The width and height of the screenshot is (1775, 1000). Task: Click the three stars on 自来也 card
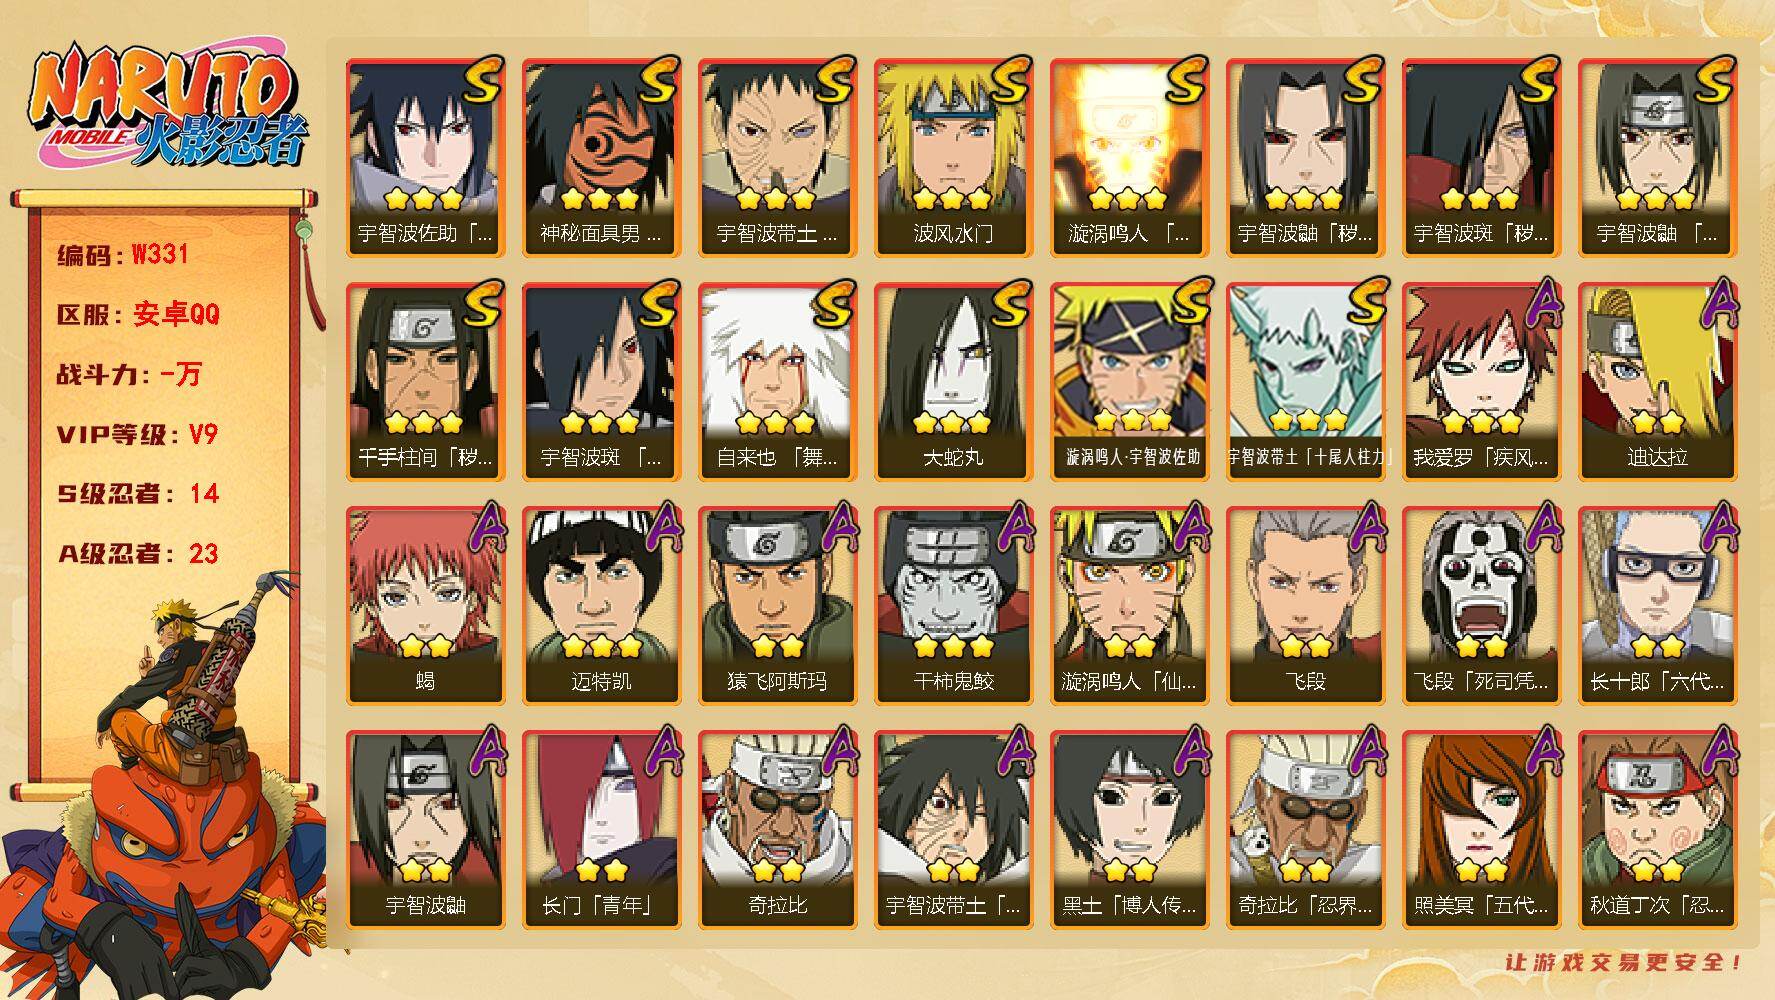point(777,423)
